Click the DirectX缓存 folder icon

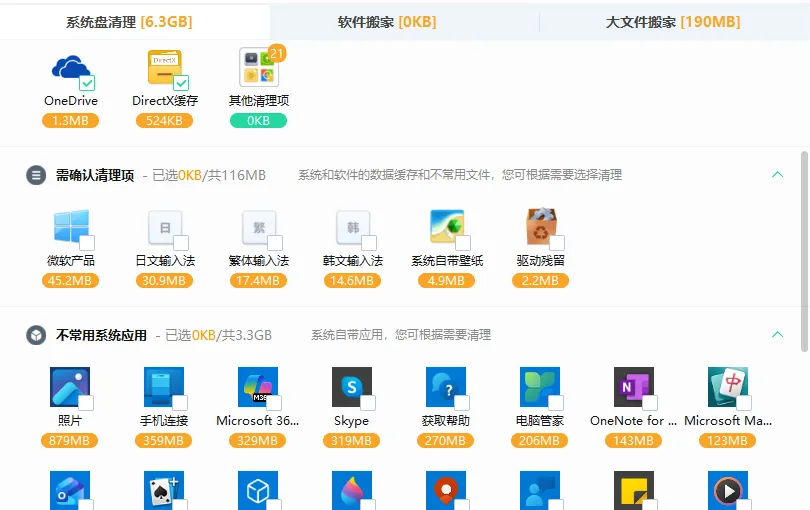(x=165, y=67)
